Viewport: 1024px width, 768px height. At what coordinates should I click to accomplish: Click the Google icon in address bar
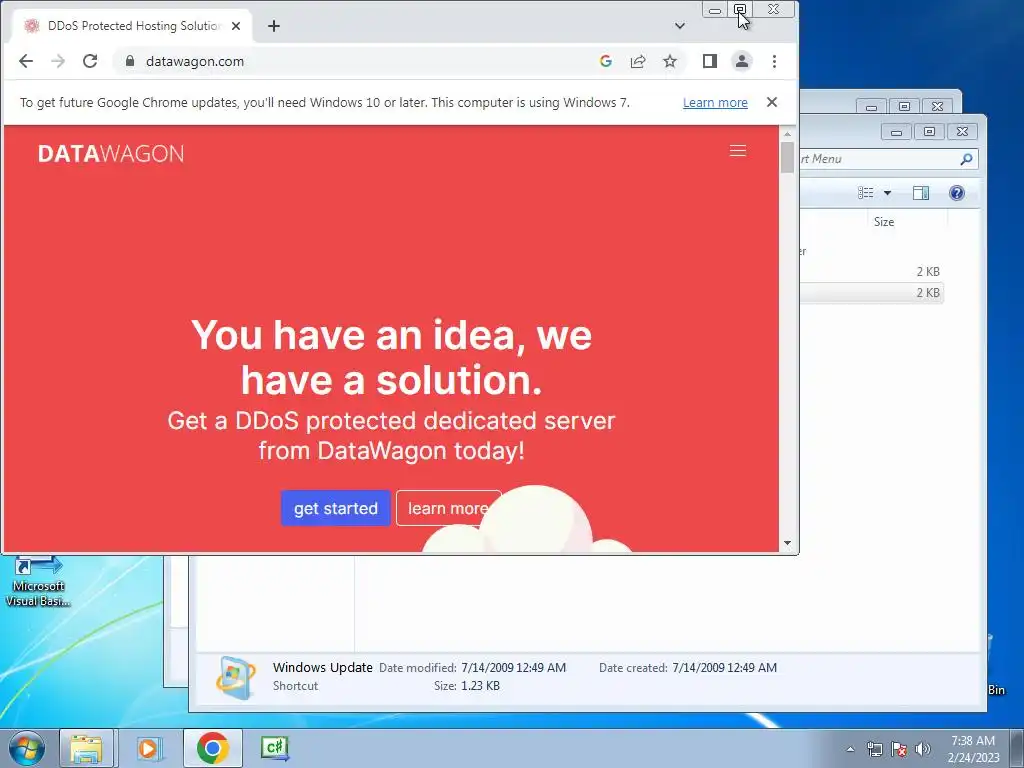[605, 61]
